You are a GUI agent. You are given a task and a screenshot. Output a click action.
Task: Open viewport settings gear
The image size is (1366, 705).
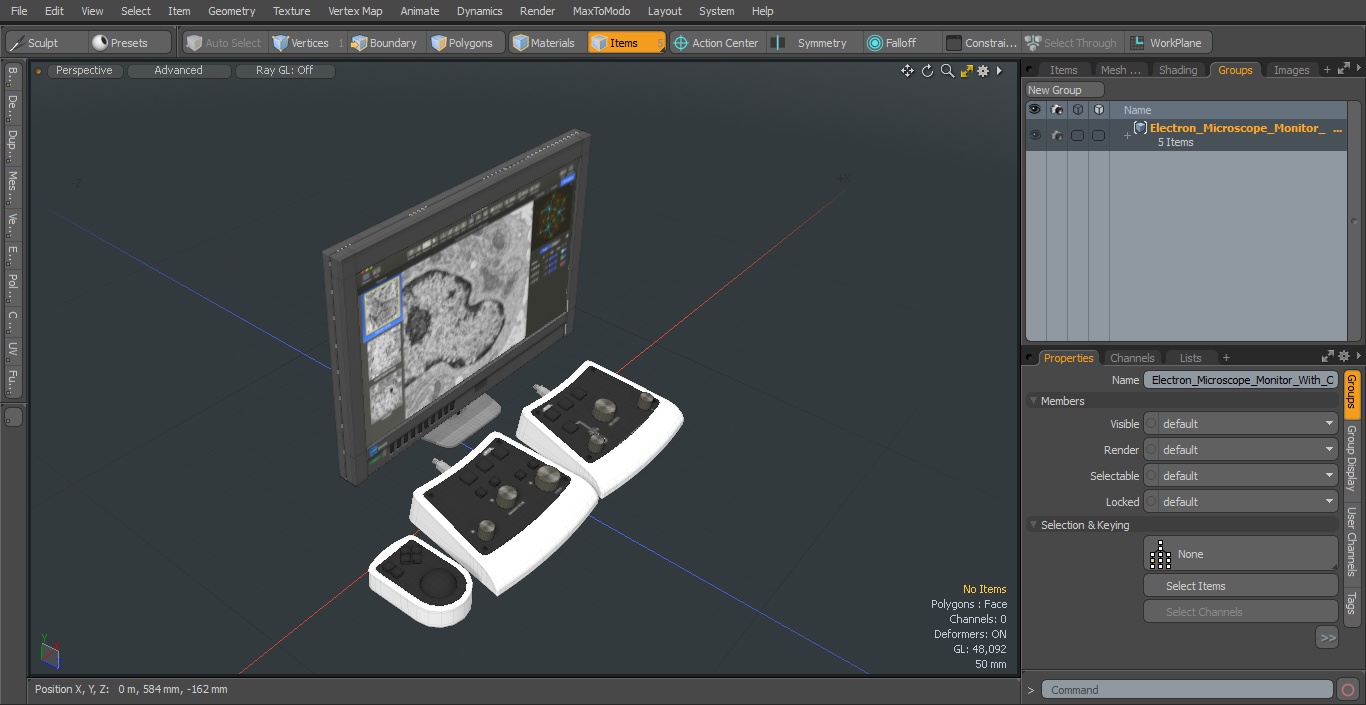point(983,71)
